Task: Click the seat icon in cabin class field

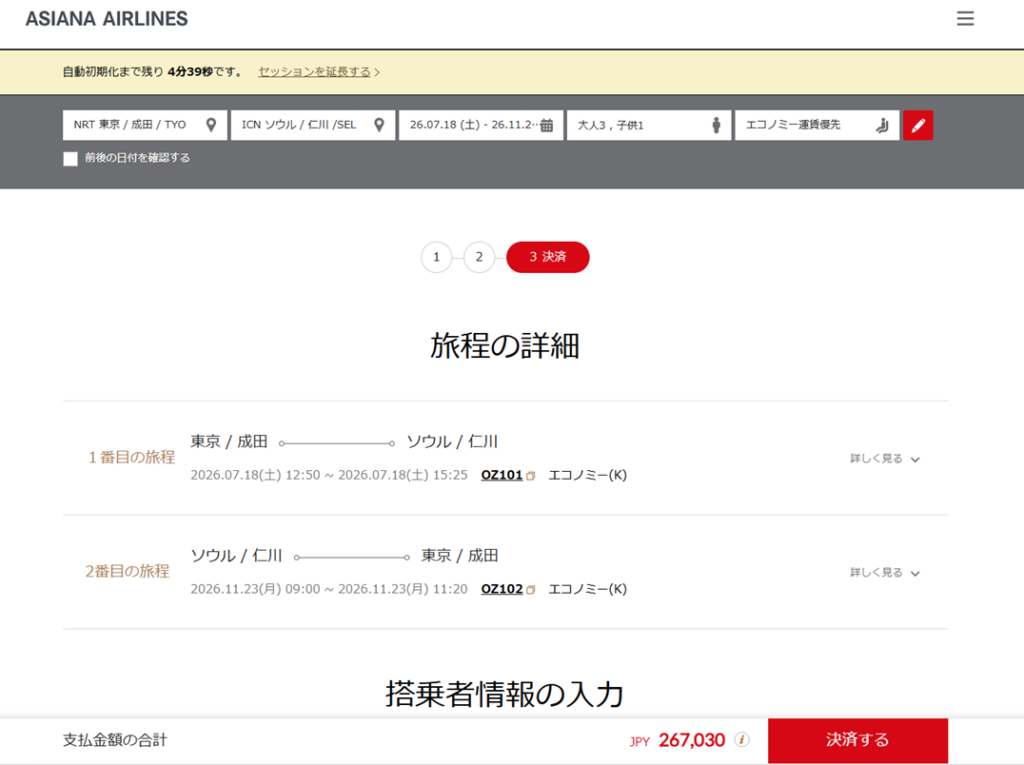Action: 882,126
